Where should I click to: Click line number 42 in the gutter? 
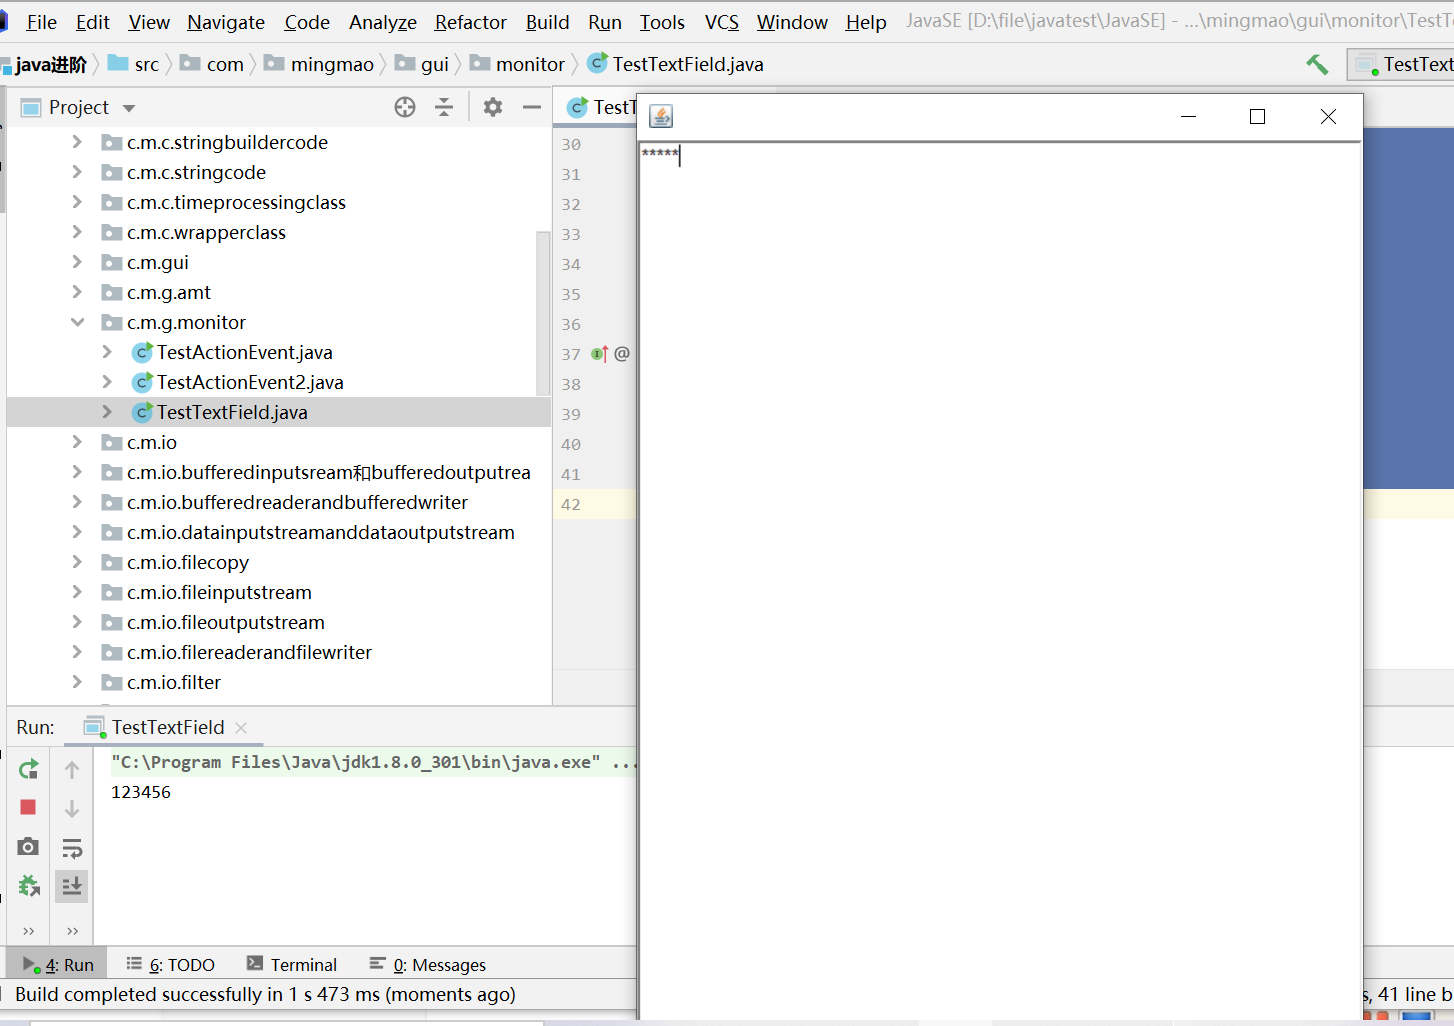[x=571, y=504]
